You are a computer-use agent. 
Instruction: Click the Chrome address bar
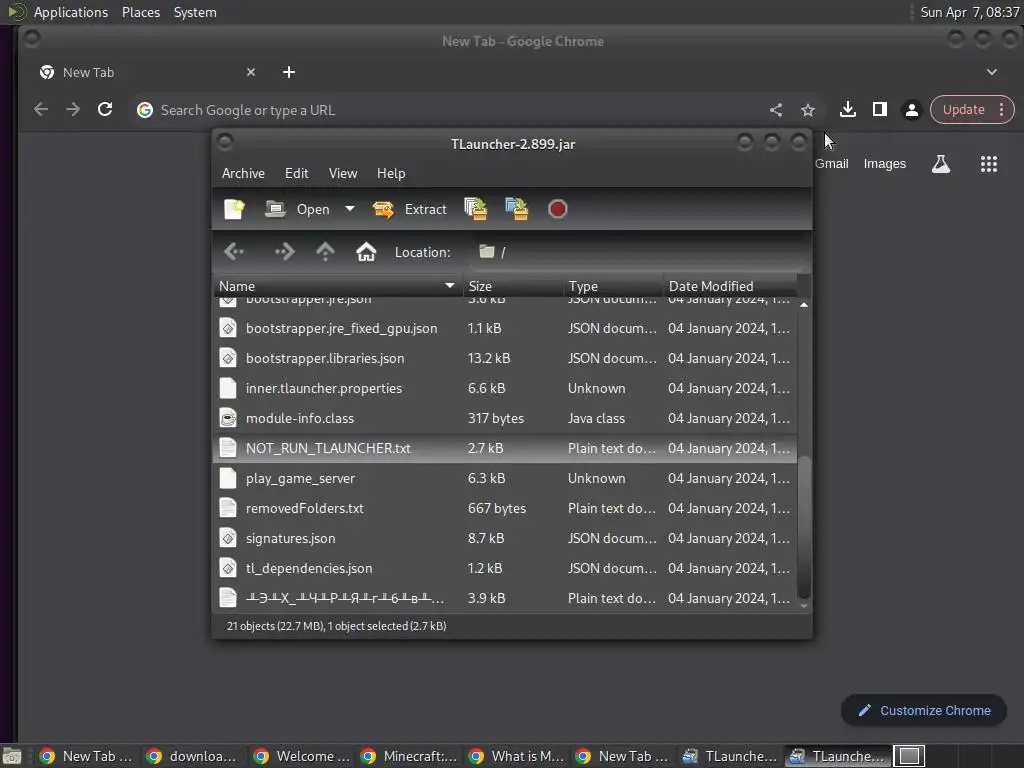pos(451,110)
